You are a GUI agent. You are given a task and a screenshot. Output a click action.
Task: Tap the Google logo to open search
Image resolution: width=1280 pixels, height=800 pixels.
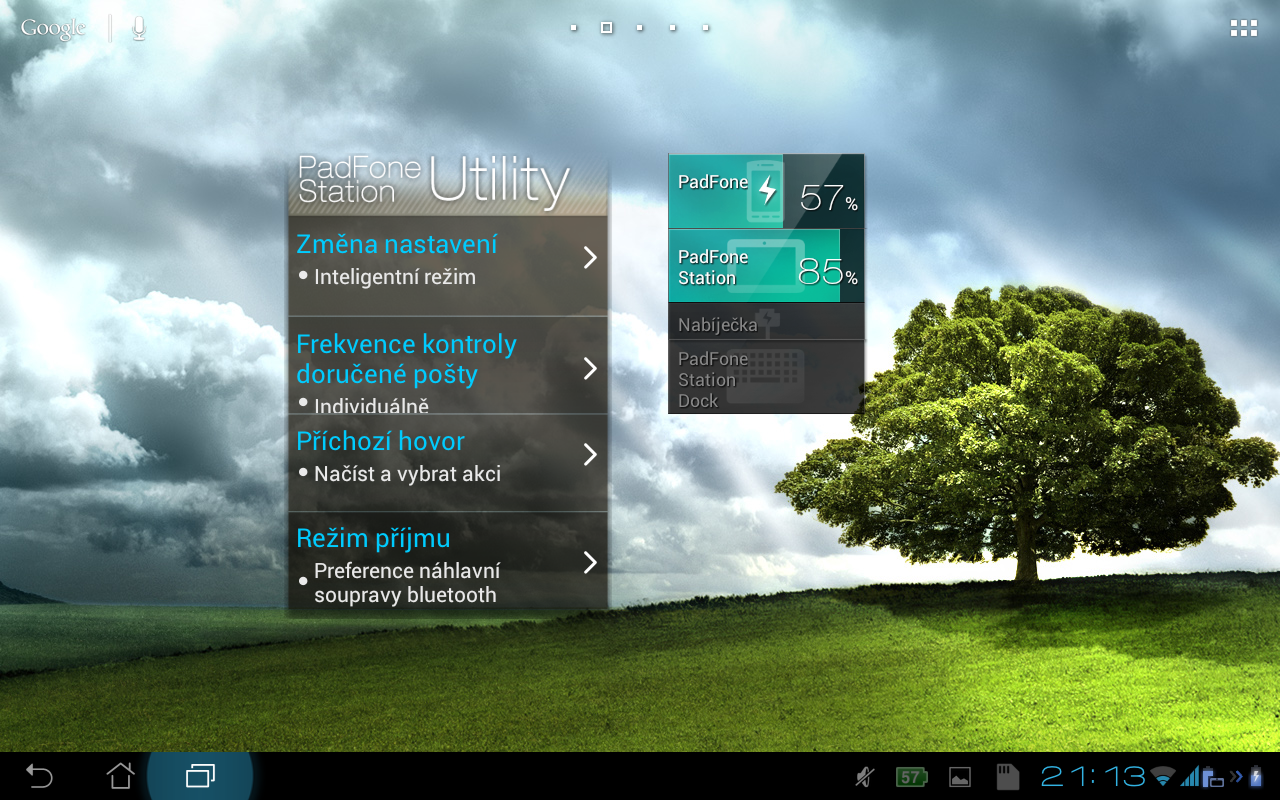click(52, 27)
